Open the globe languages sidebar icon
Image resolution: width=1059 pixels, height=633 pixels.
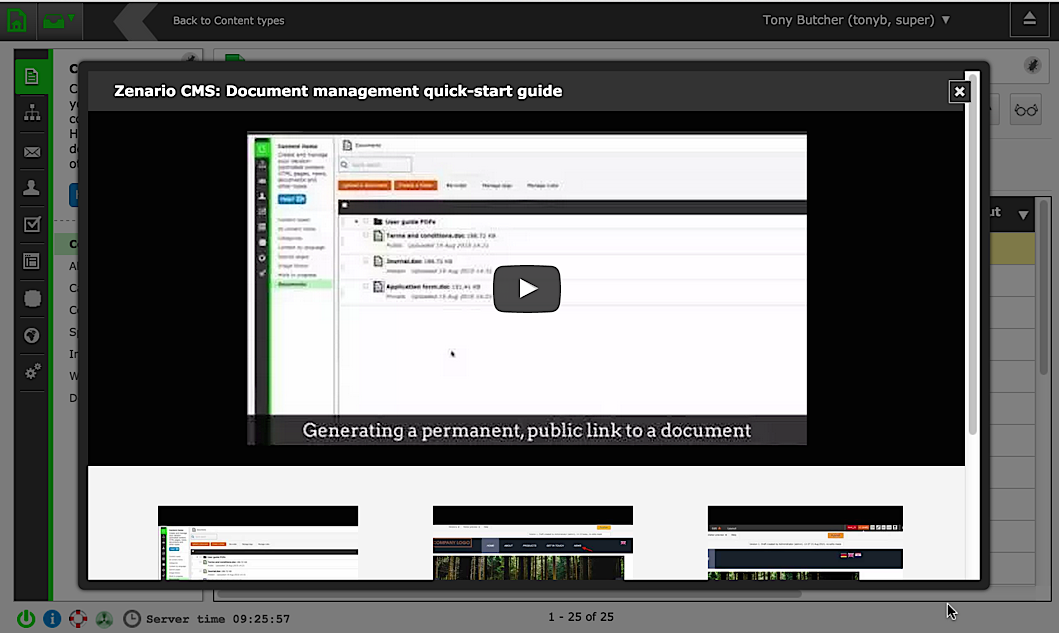[x=32, y=335]
